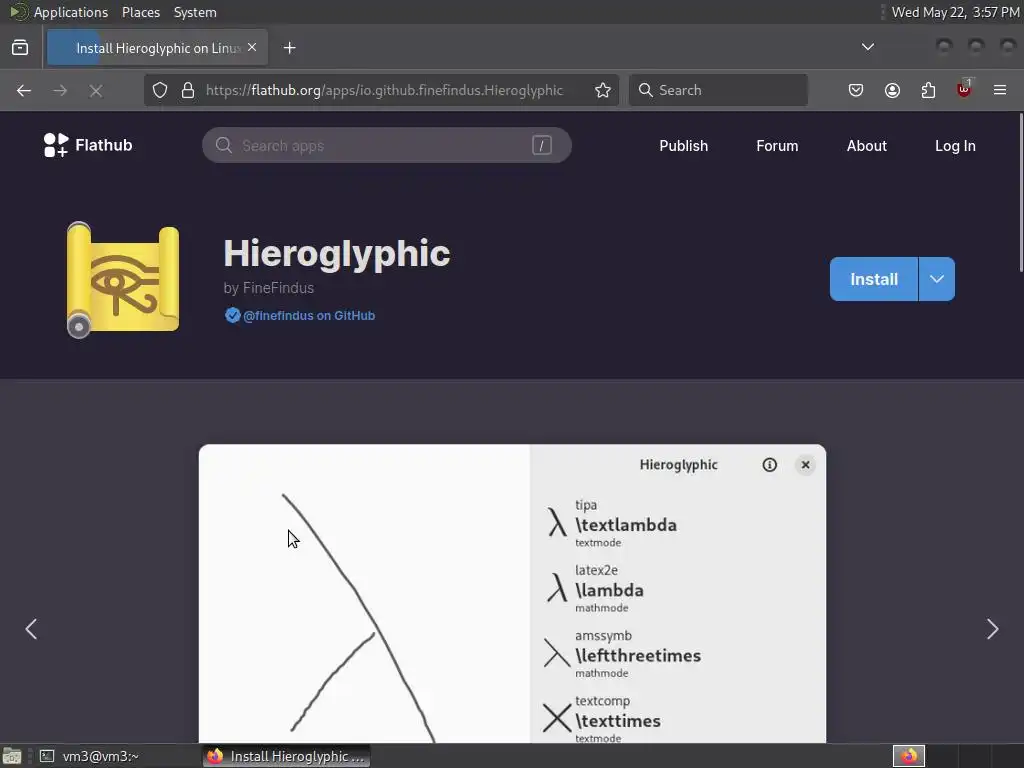
Task: Expand the list all tabs chevron
Action: [867, 47]
